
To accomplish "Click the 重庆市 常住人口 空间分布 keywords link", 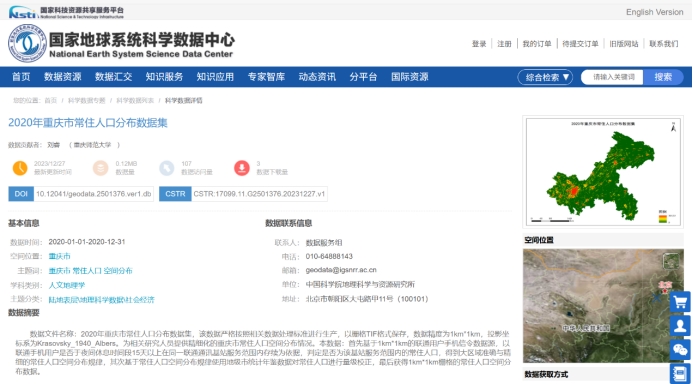I will click(90, 271).
